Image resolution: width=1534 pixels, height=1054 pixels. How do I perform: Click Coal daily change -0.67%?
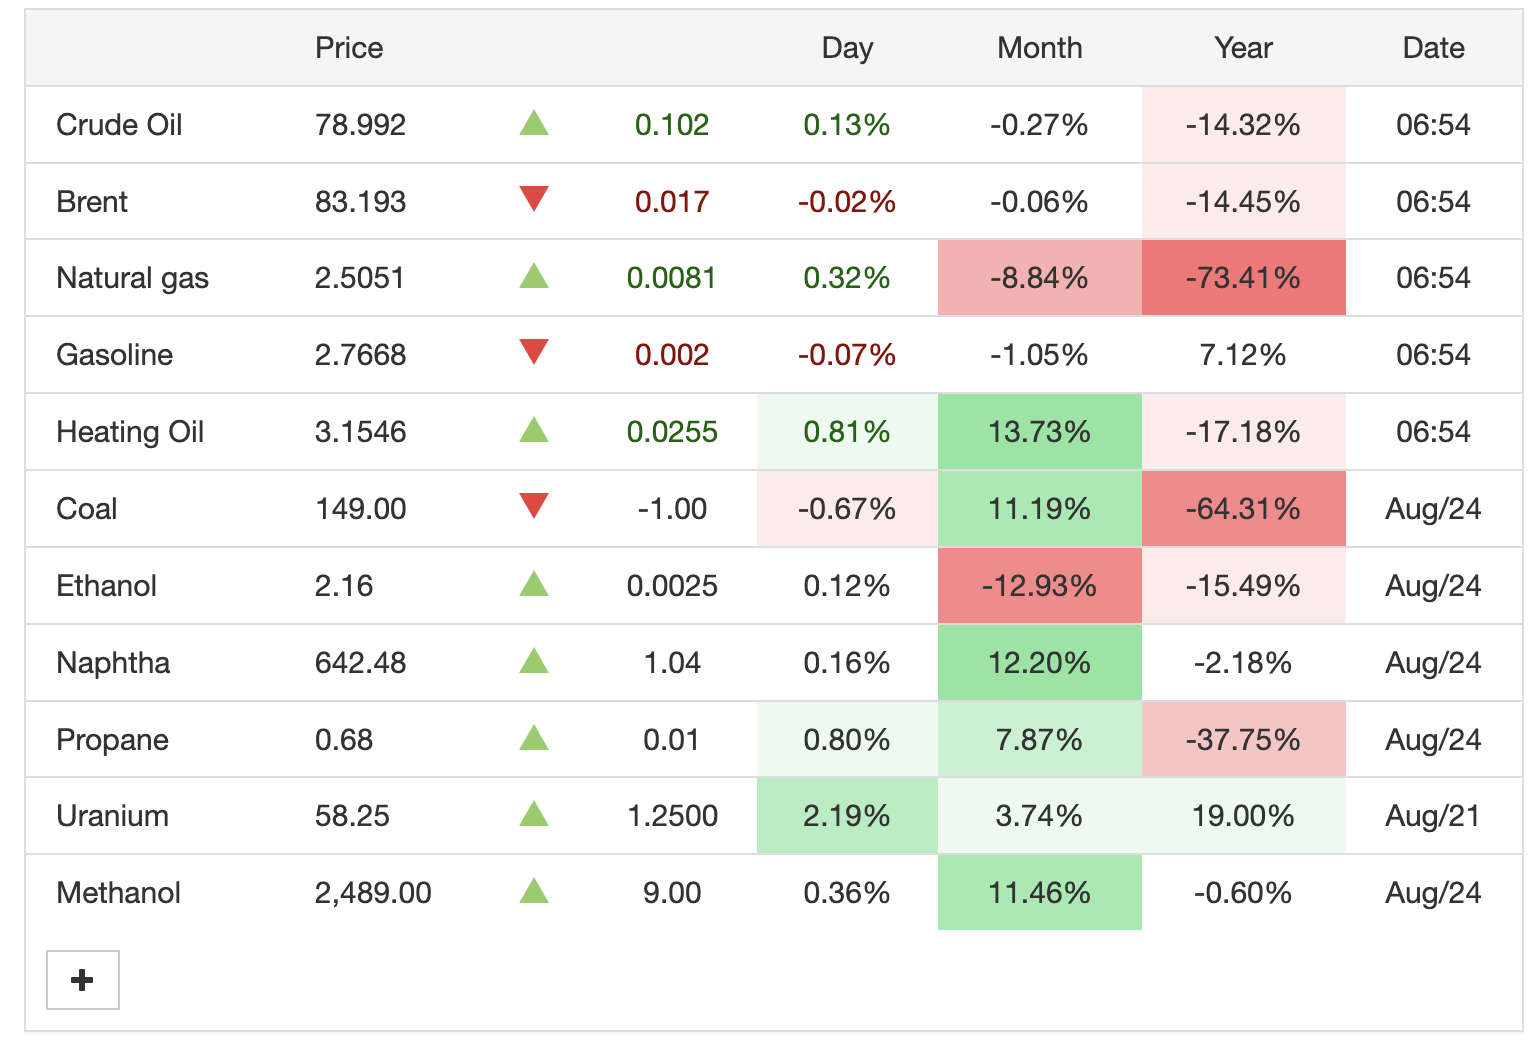tap(847, 509)
